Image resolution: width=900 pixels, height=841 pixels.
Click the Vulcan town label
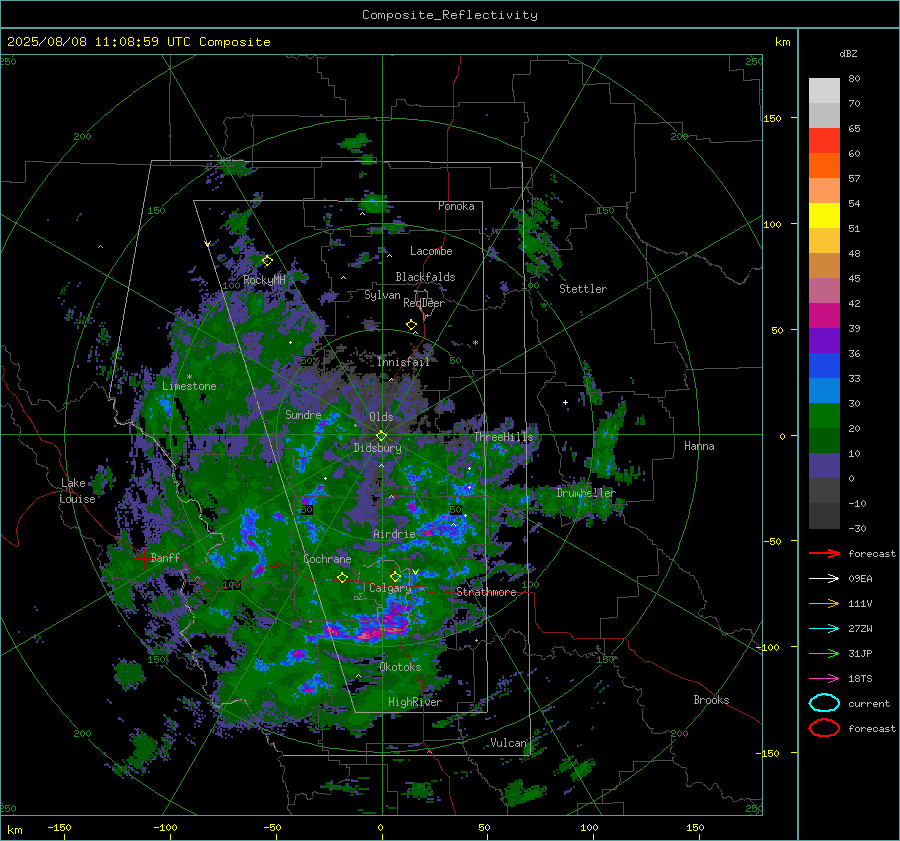tap(508, 743)
